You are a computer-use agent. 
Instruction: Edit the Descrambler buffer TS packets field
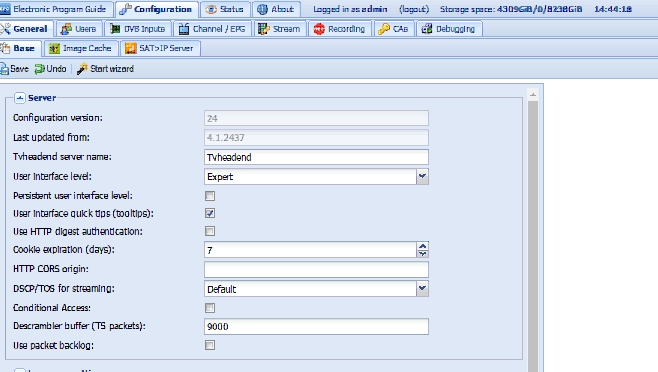click(x=316, y=326)
